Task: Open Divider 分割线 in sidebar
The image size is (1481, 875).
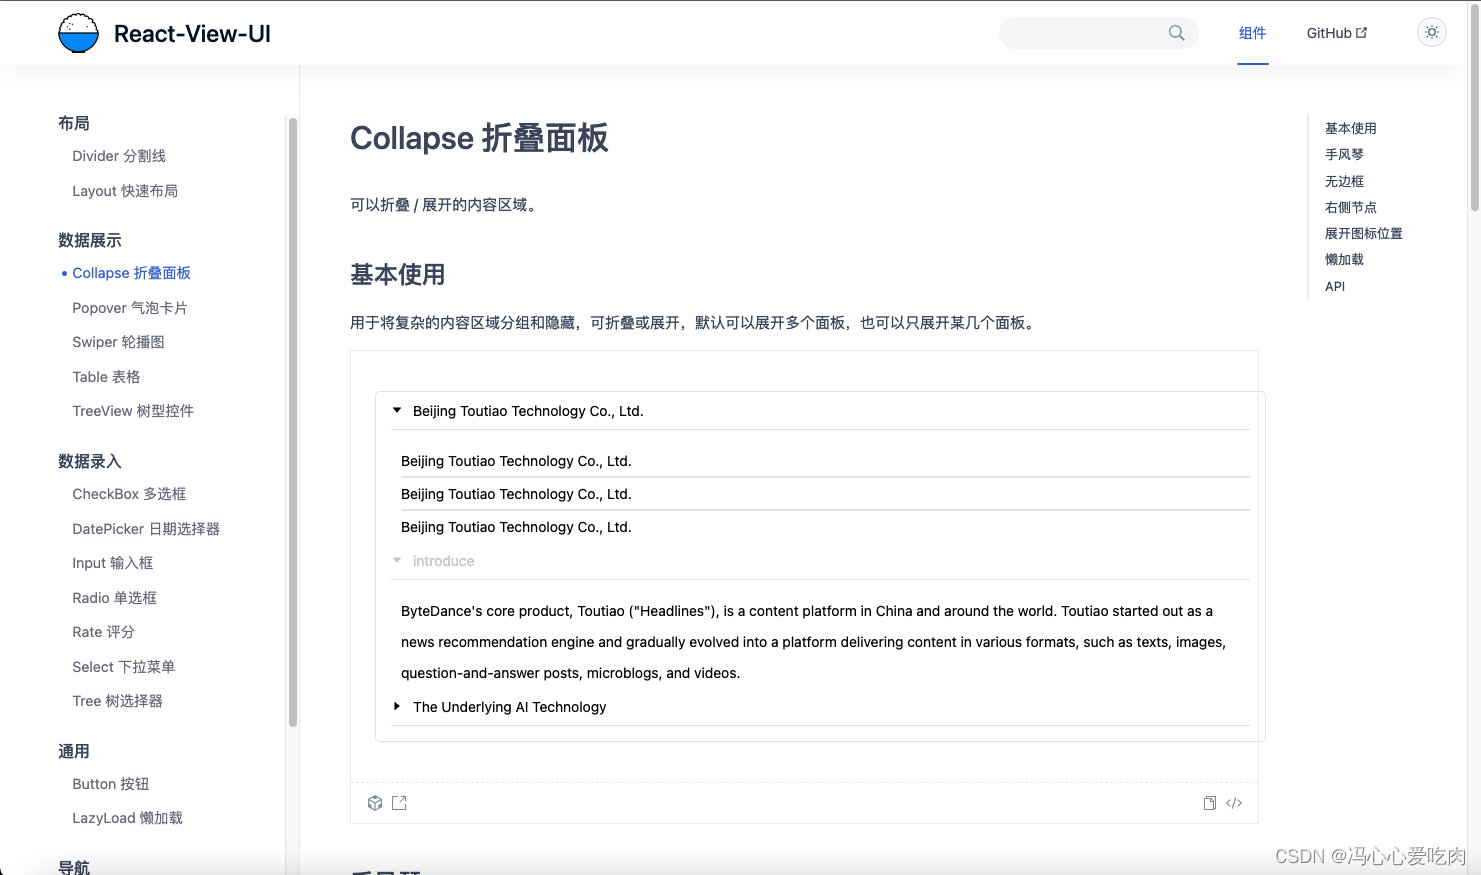Action: (119, 156)
